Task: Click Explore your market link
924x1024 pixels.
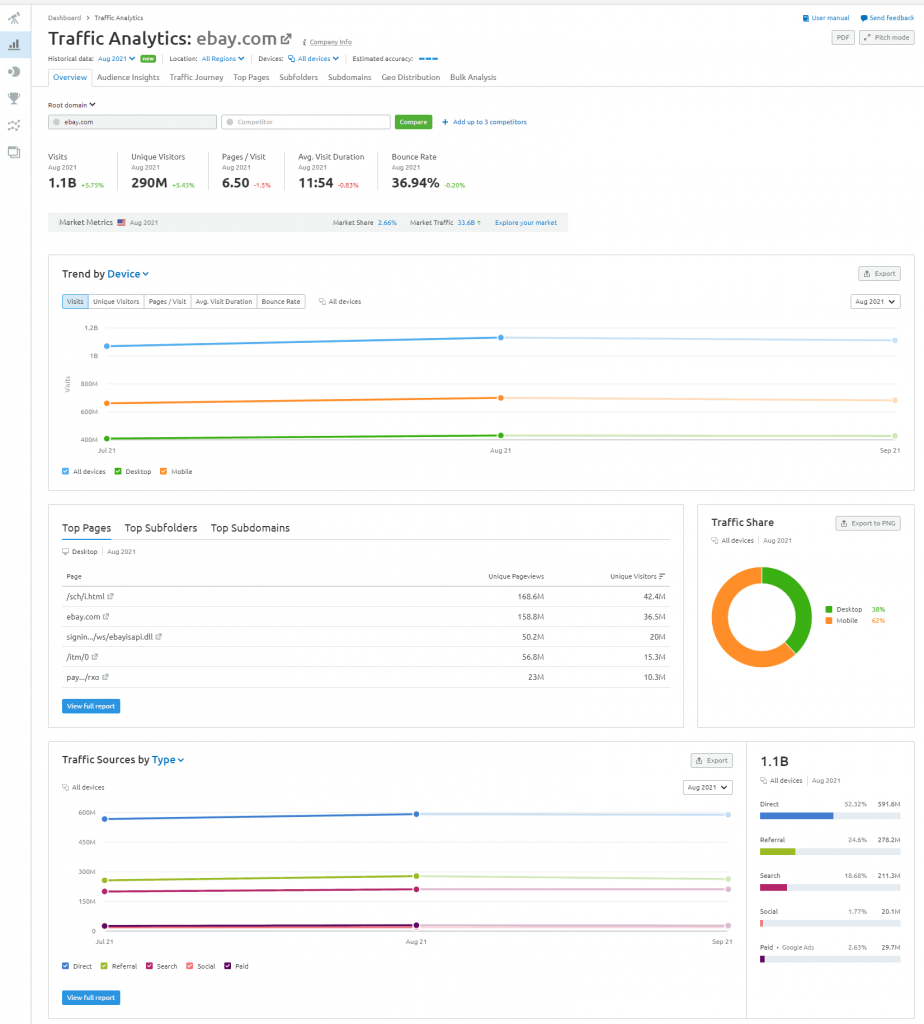Action: 526,223
